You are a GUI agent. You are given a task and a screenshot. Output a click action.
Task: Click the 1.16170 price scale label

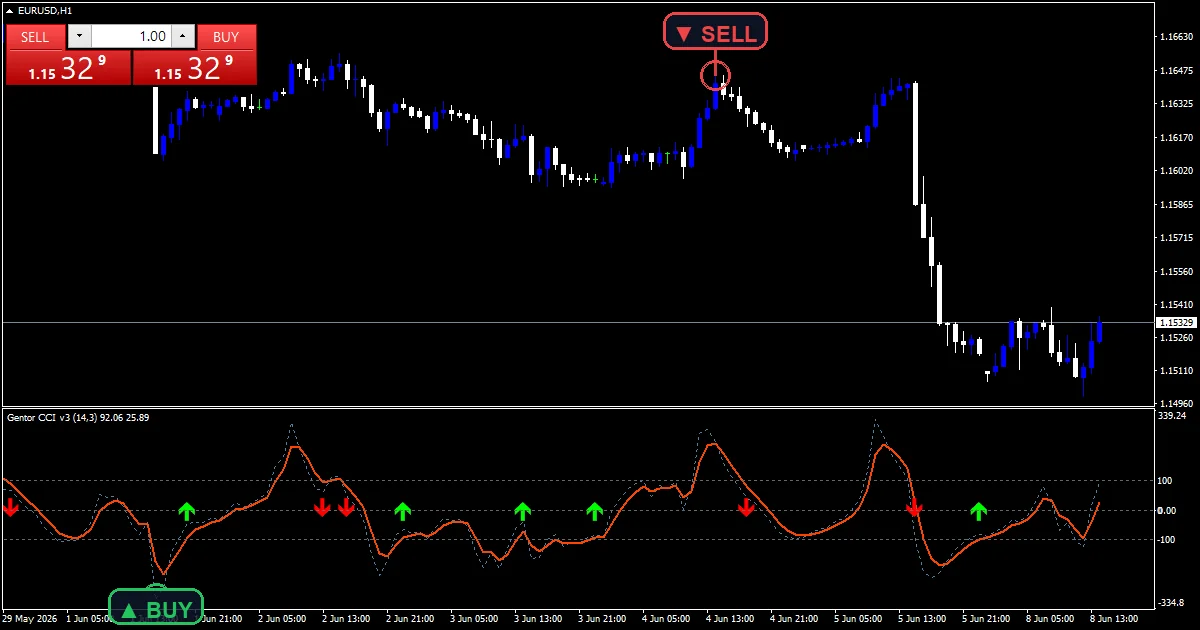click(x=1175, y=138)
